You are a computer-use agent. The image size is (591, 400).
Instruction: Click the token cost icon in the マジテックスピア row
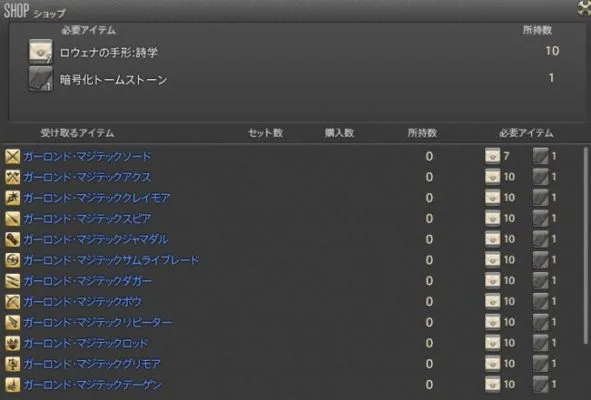click(493, 218)
